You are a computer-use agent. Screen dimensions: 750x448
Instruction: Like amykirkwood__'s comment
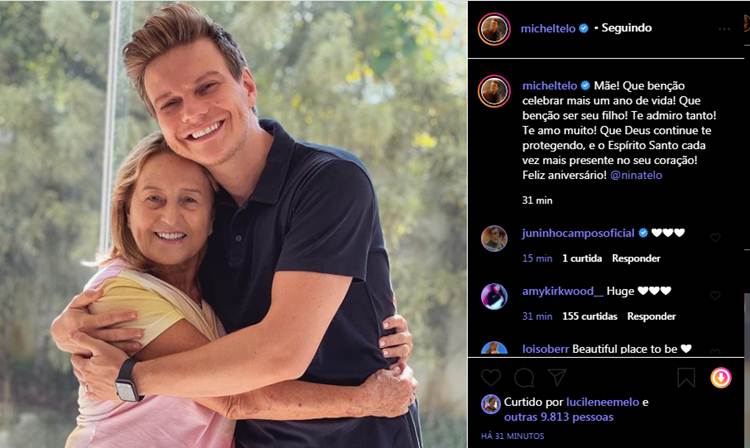tap(715, 296)
